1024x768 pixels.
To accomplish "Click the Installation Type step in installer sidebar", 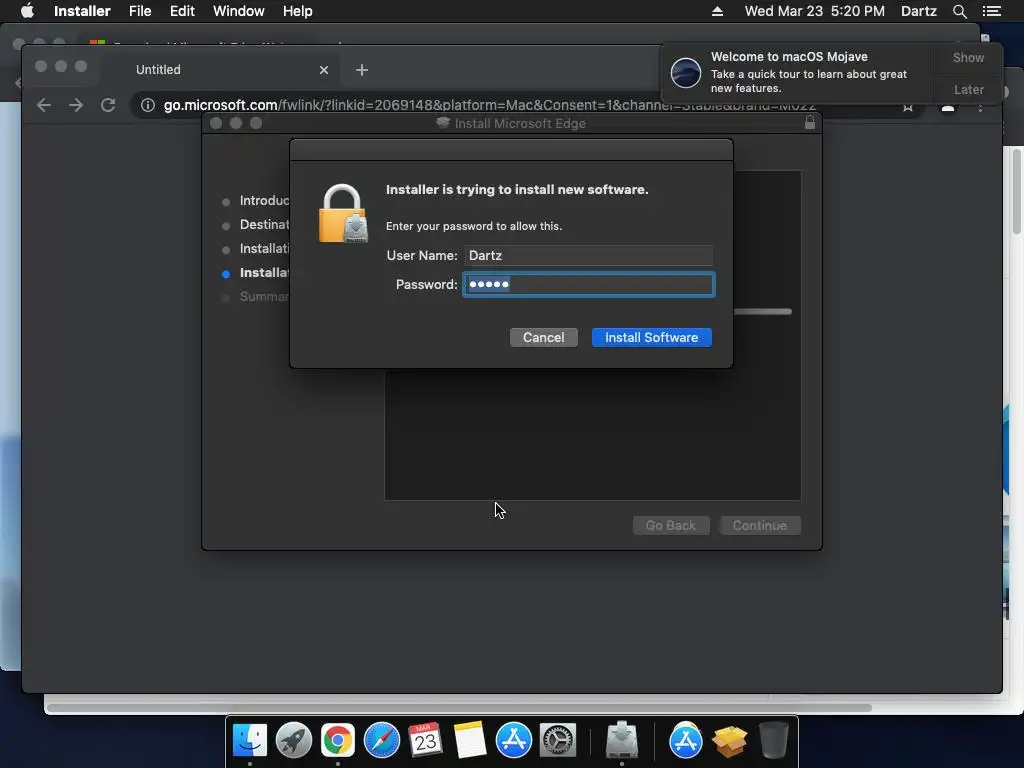I will click(264, 249).
